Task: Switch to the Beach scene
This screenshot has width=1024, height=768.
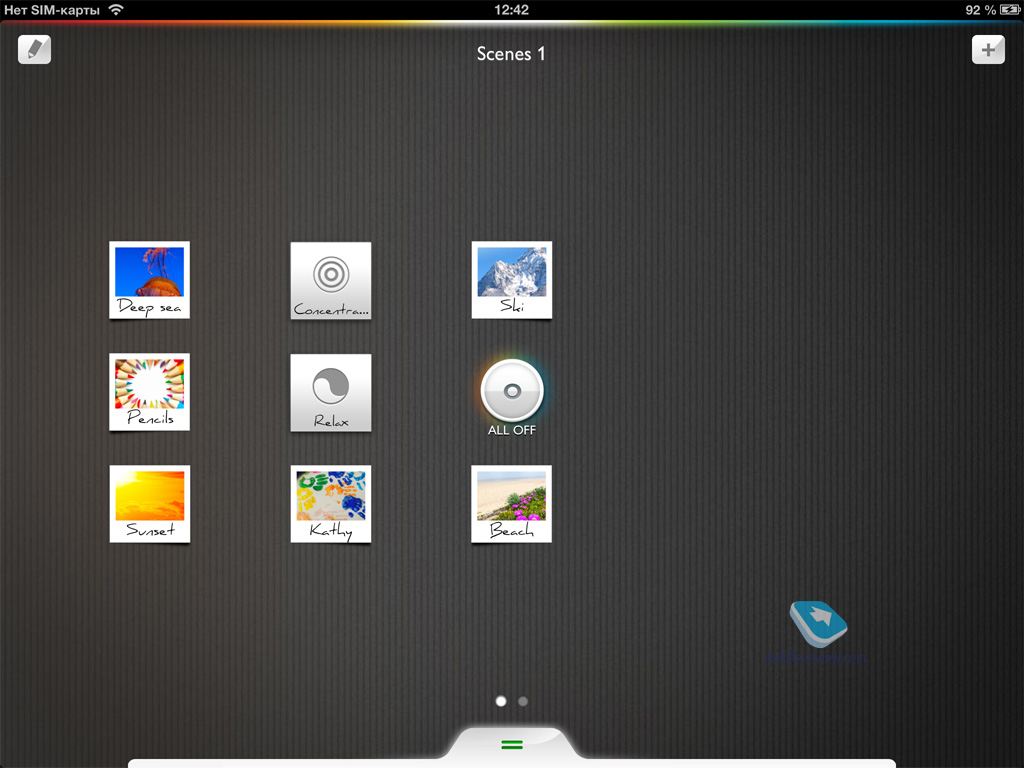Action: tap(512, 504)
